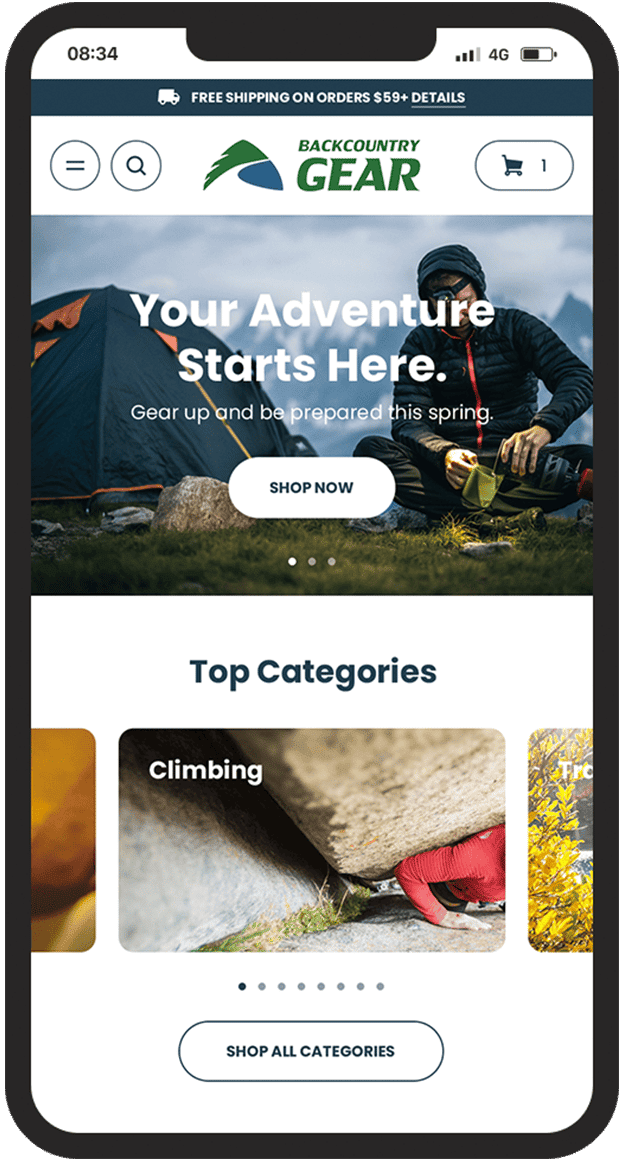Tap the search magnifier icon
624x1160 pixels.
[136, 166]
